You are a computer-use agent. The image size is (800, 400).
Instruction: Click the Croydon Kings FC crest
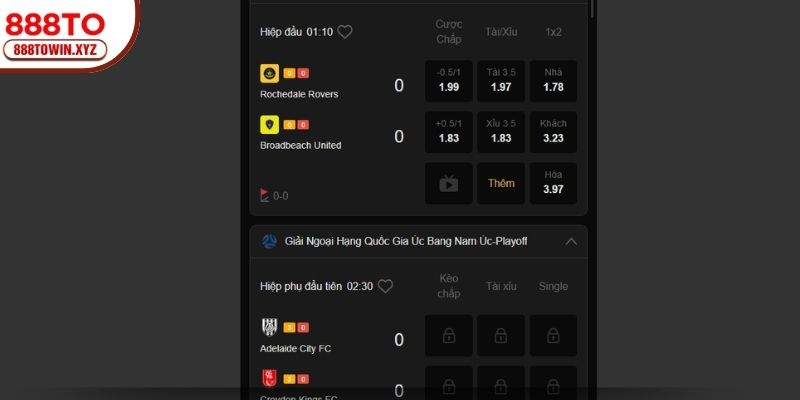click(269, 379)
